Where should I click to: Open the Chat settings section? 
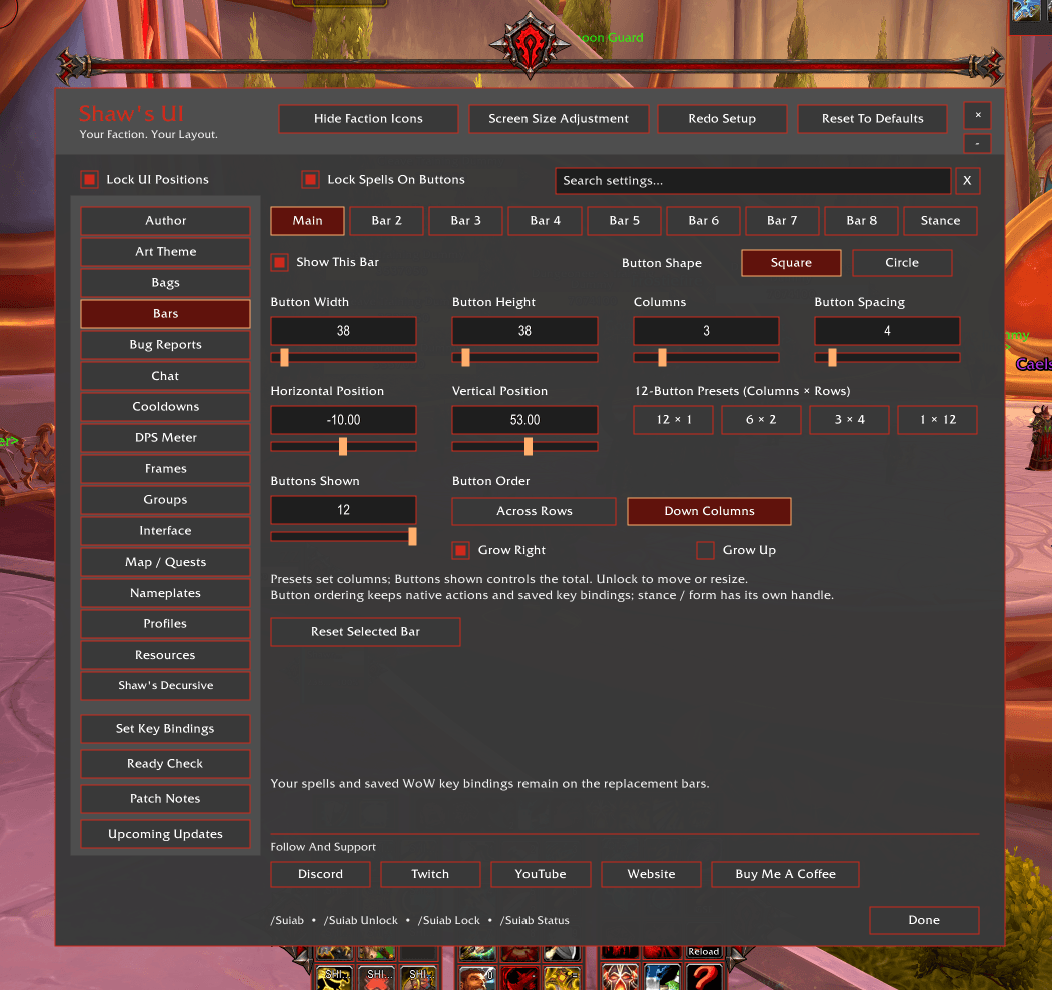[x=166, y=376]
